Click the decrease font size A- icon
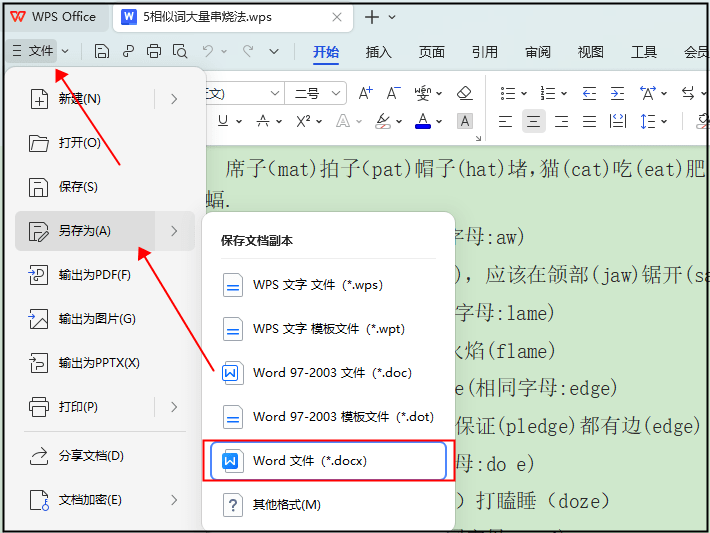Viewport: 710px width, 533px height. [393, 93]
